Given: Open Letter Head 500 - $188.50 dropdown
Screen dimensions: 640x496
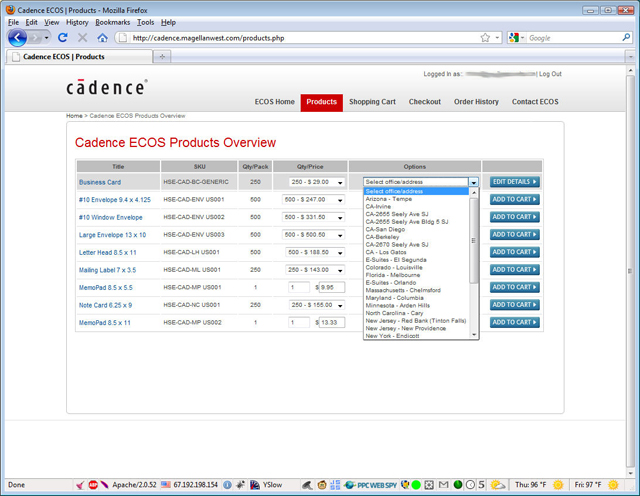Looking at the screenshot, I should coord(315,252).
